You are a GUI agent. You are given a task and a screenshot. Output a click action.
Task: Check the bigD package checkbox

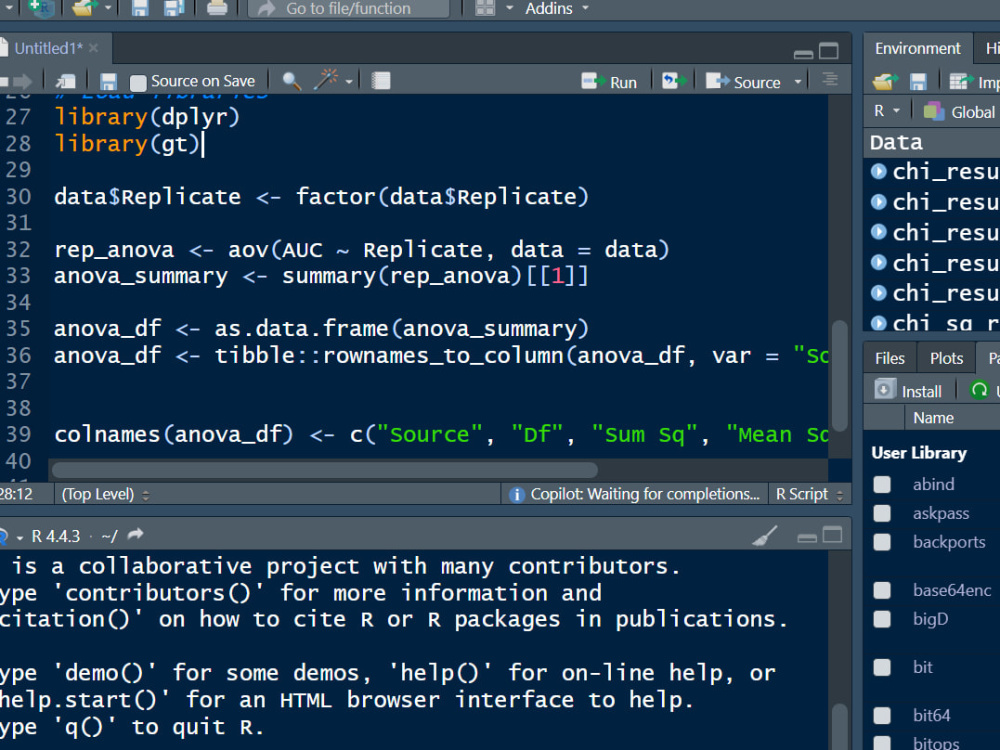[x=882, y=619]
